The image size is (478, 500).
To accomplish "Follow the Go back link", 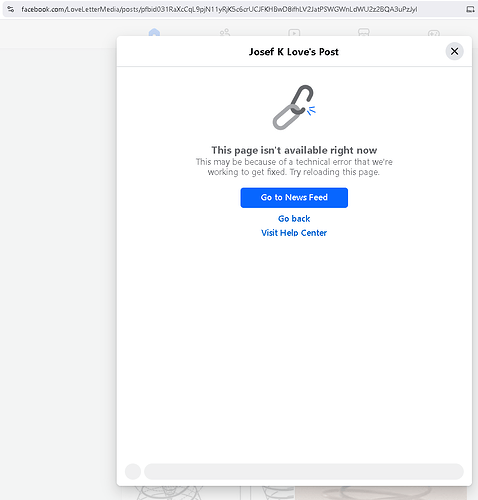I will click(x=294, y=219).
